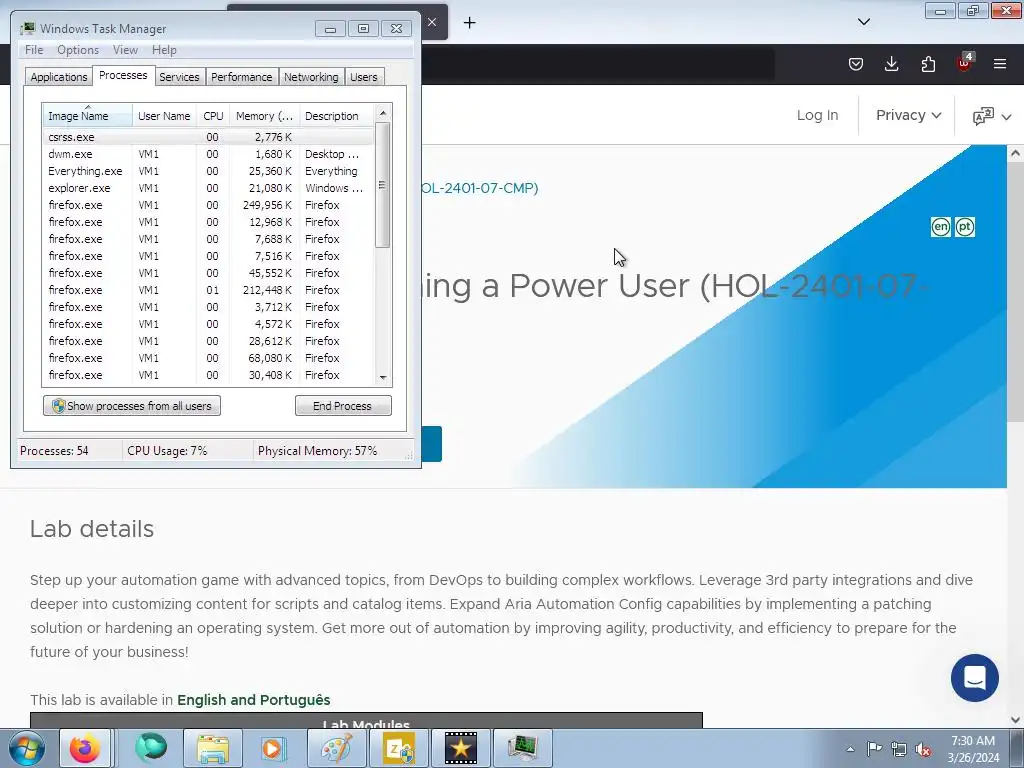Select the explorer.exe process row
Image resolution: width=1024 pixels, height=768 pixels.
pos(208,188)
